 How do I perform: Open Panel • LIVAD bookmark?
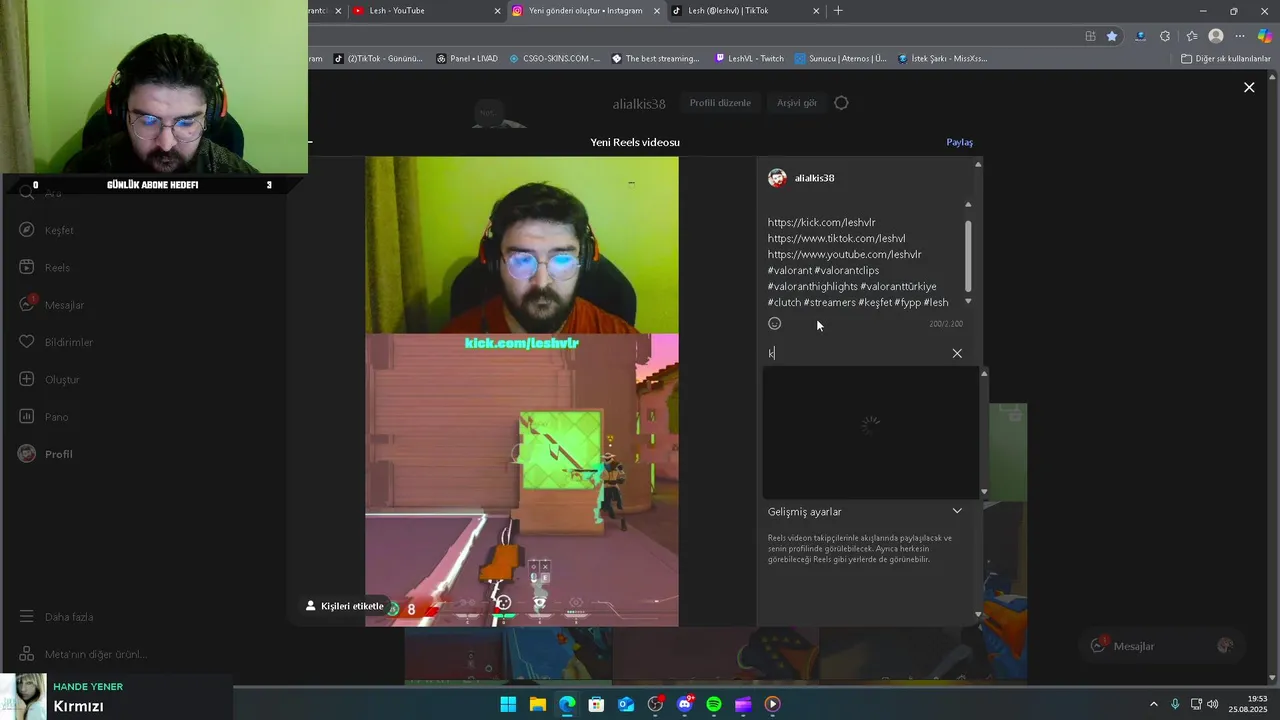click(x=467, y=59)
